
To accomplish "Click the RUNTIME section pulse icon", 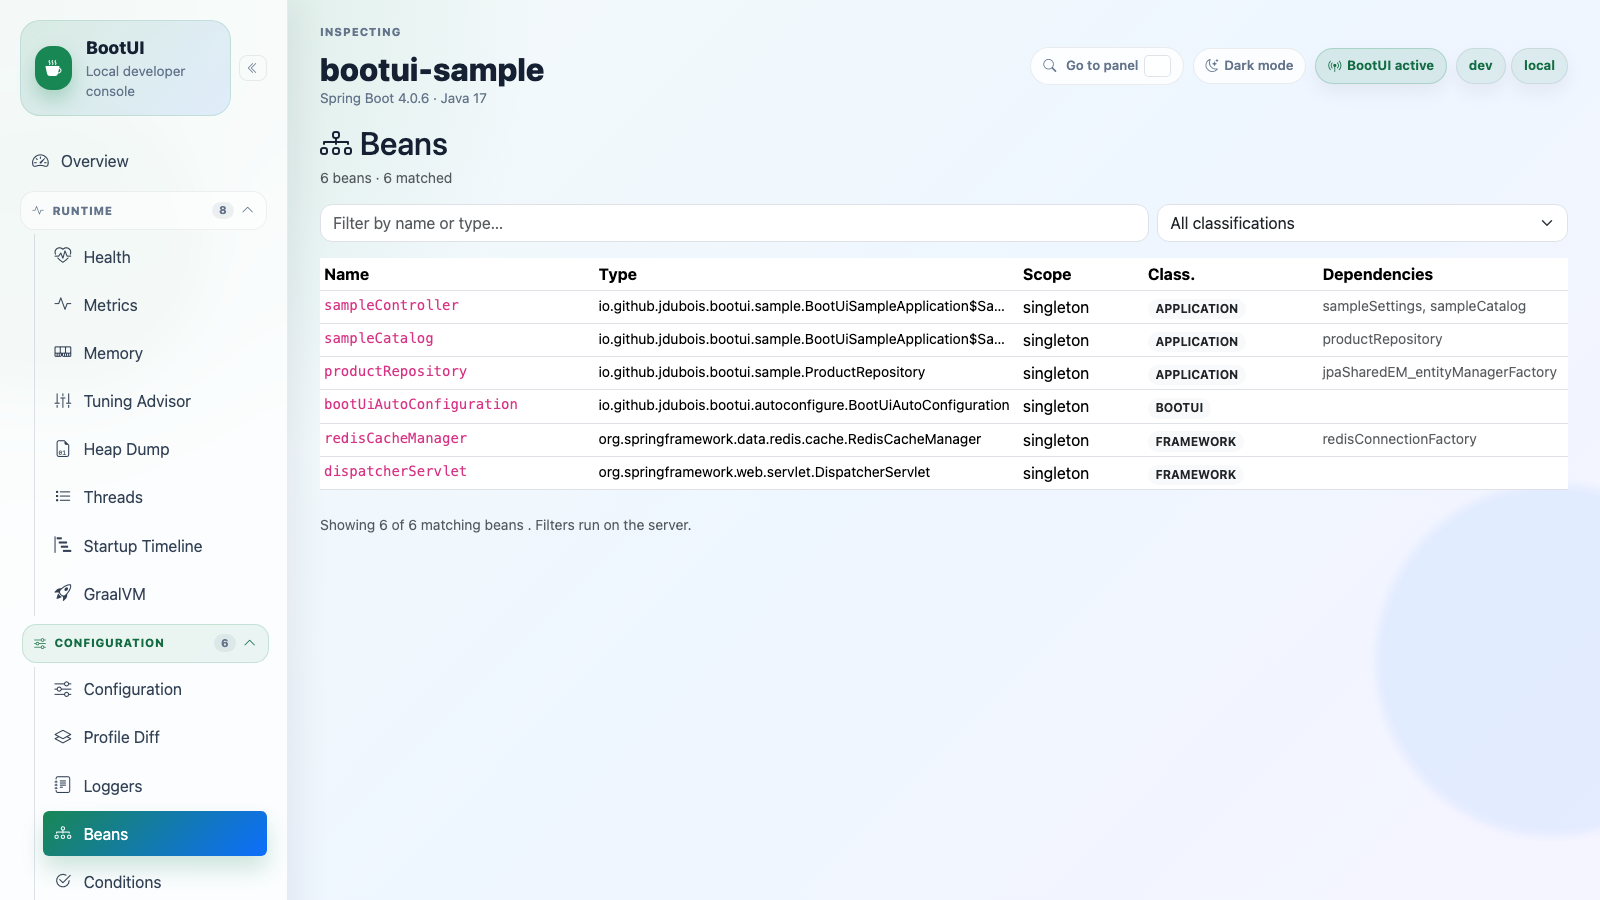I will click(38, 210).
